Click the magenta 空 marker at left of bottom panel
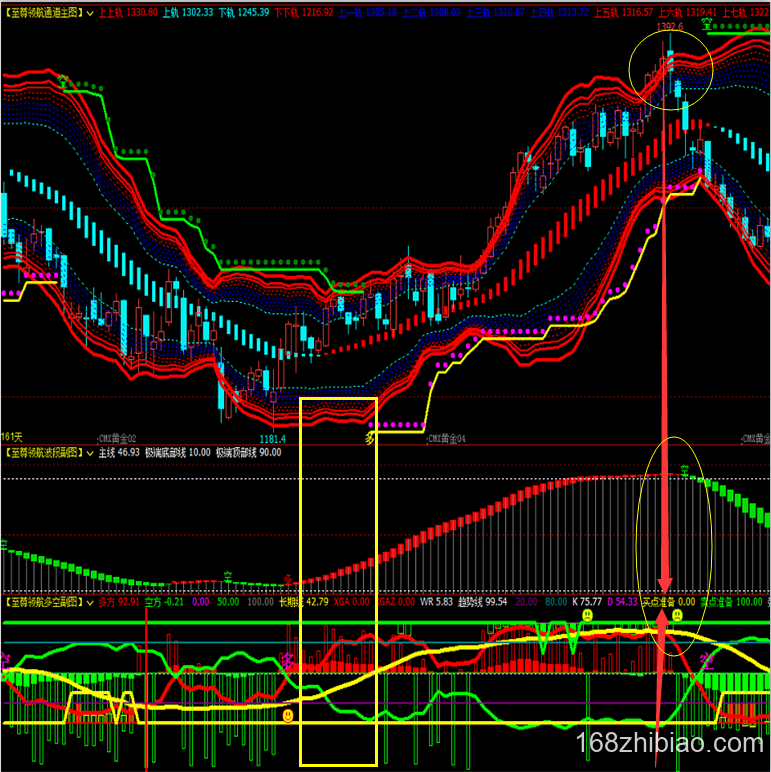 click(6, 659)
